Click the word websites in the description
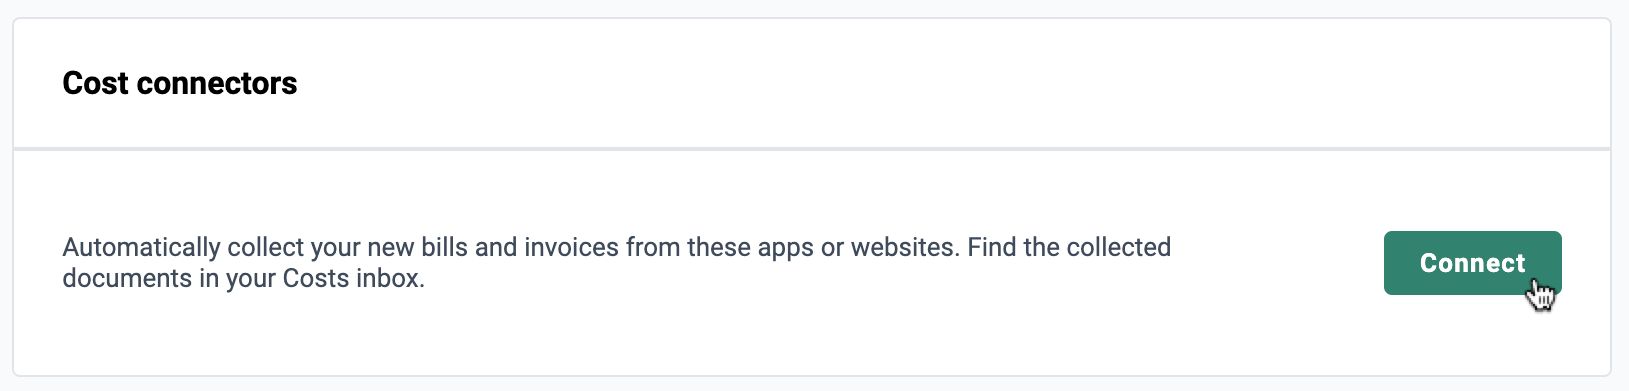1629x391 pixels. click(x=899, y=247)
